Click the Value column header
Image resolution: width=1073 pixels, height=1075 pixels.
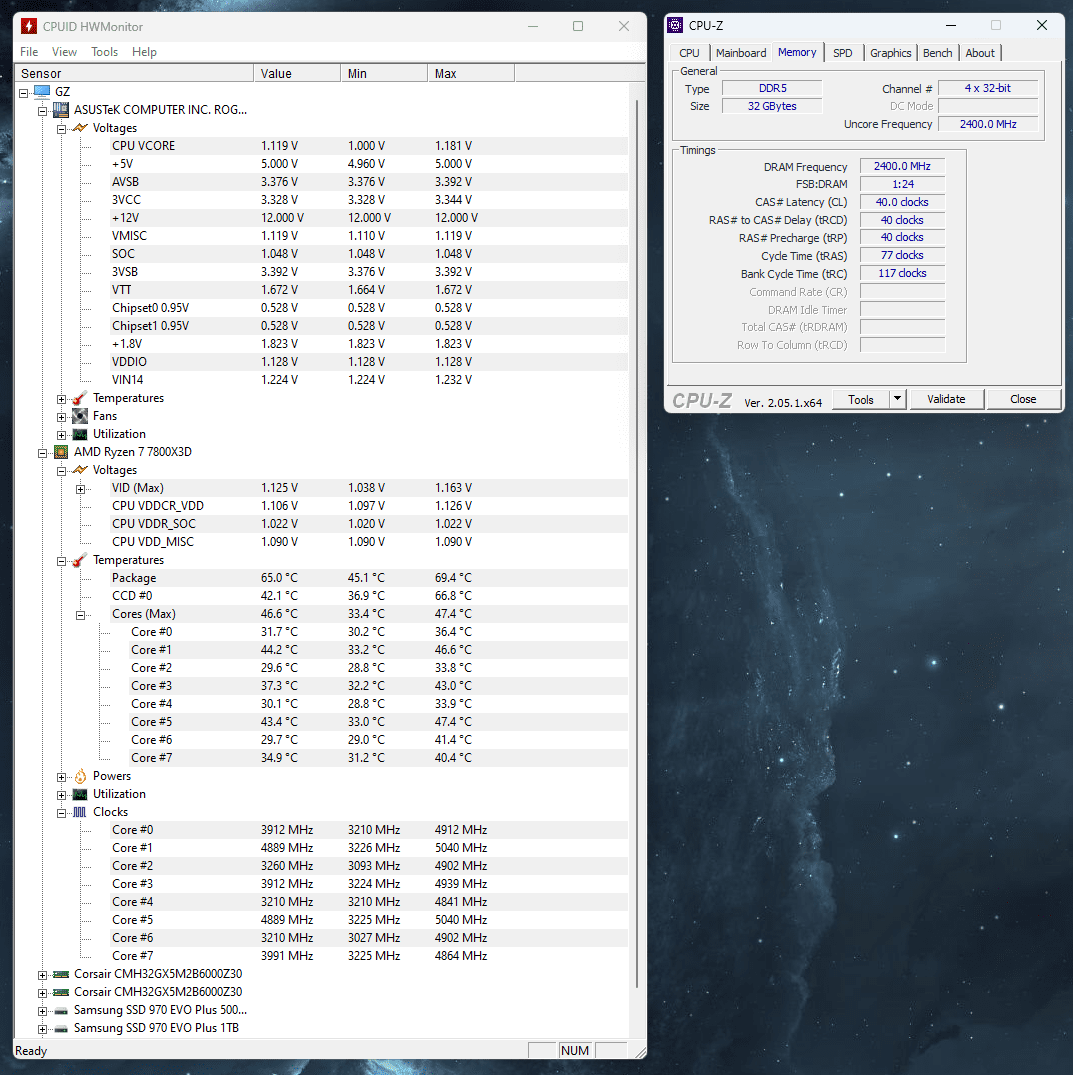297,73
